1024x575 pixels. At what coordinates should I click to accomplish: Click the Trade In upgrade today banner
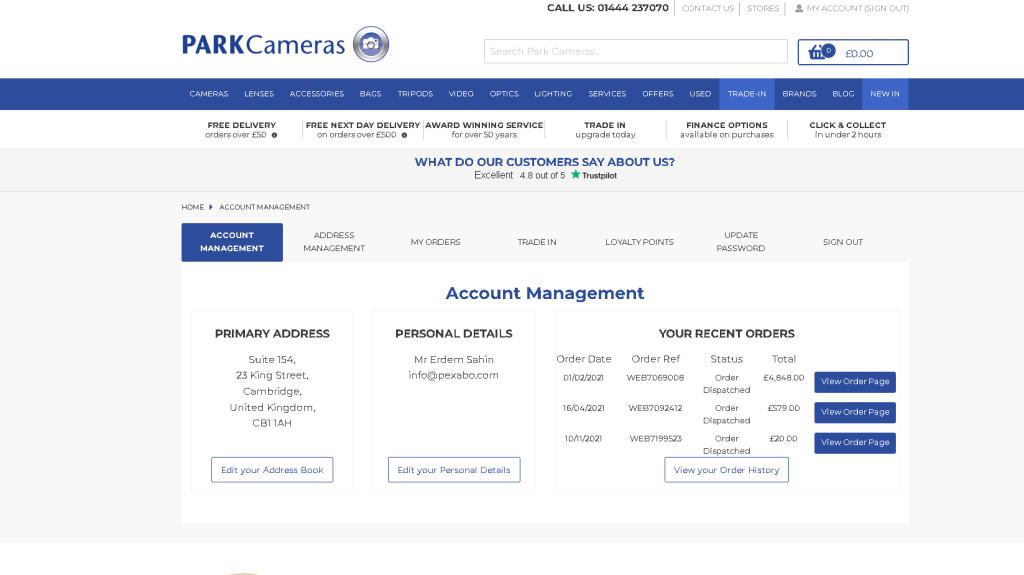605,129
